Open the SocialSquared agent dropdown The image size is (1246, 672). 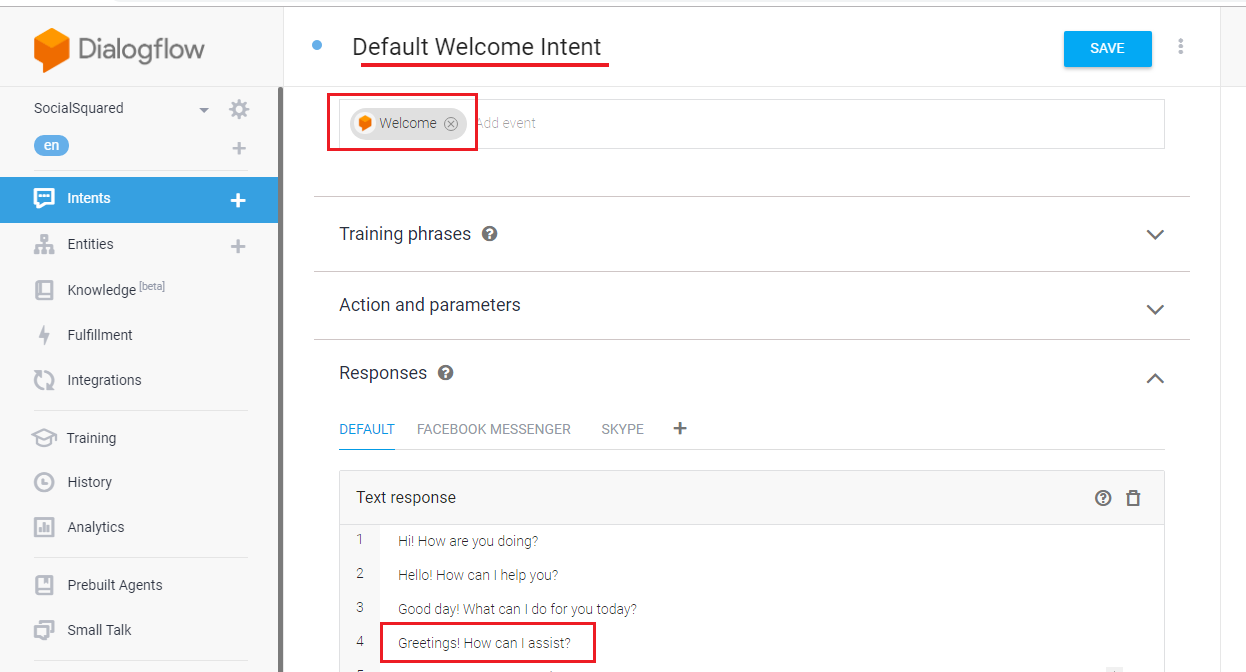pyautogui.click(x=204, y=109)
